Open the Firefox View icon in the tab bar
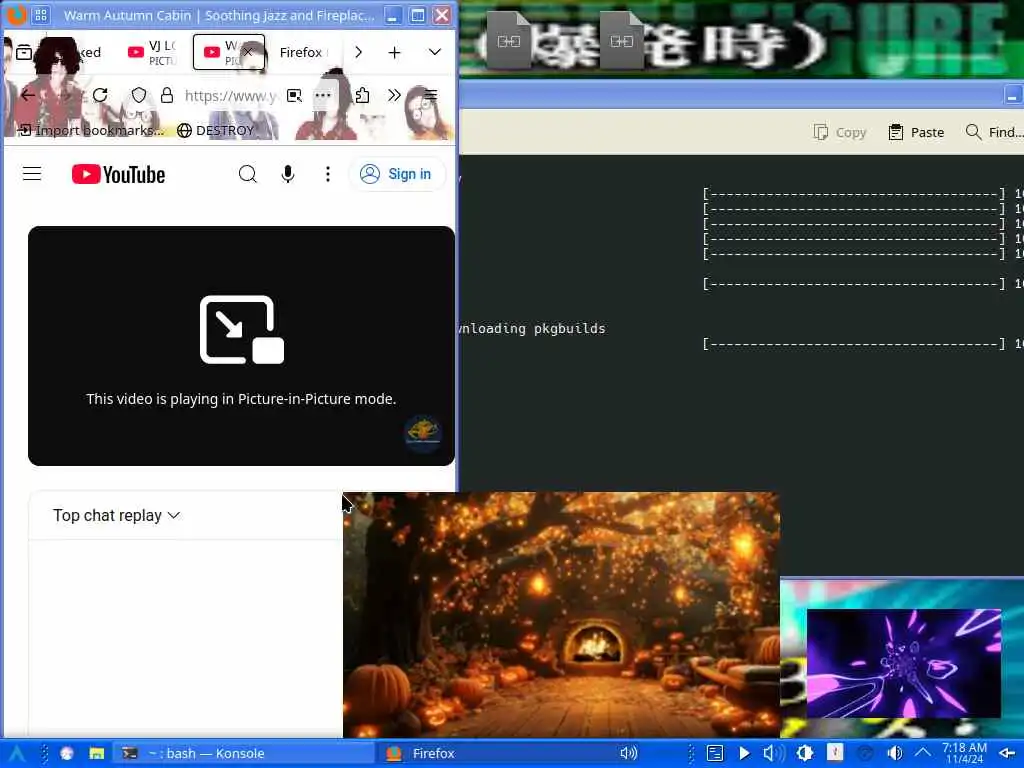 click(24, 52)
